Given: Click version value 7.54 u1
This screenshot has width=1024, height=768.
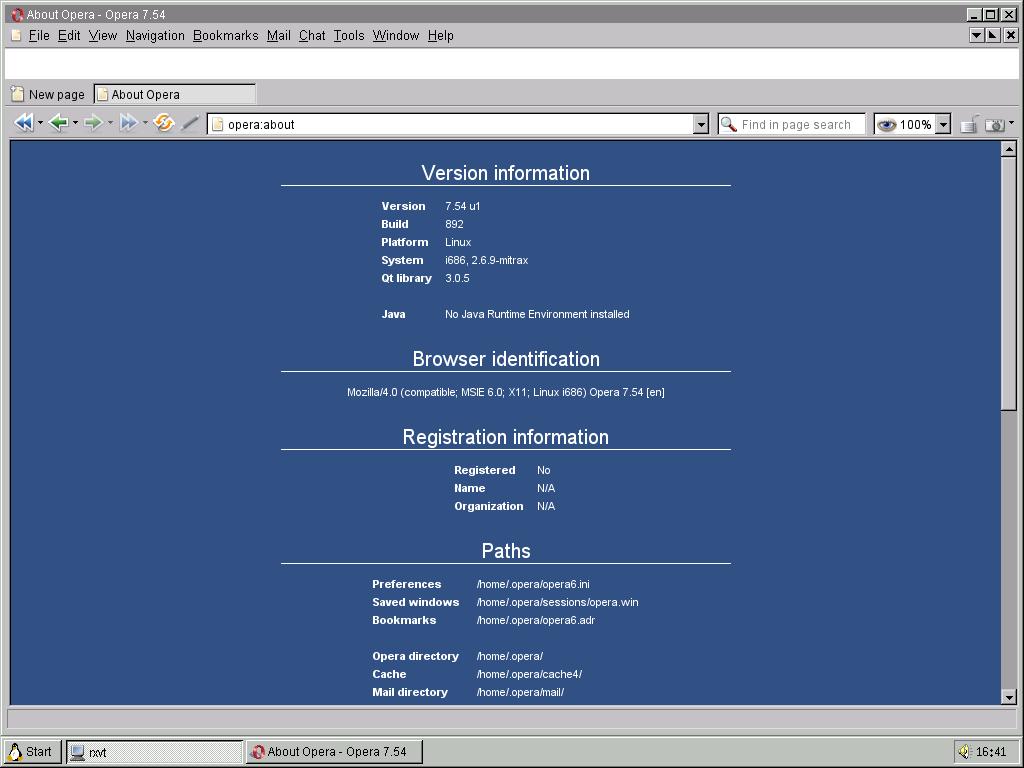Looking at the screenshot, I should click(x=462, y=206).
